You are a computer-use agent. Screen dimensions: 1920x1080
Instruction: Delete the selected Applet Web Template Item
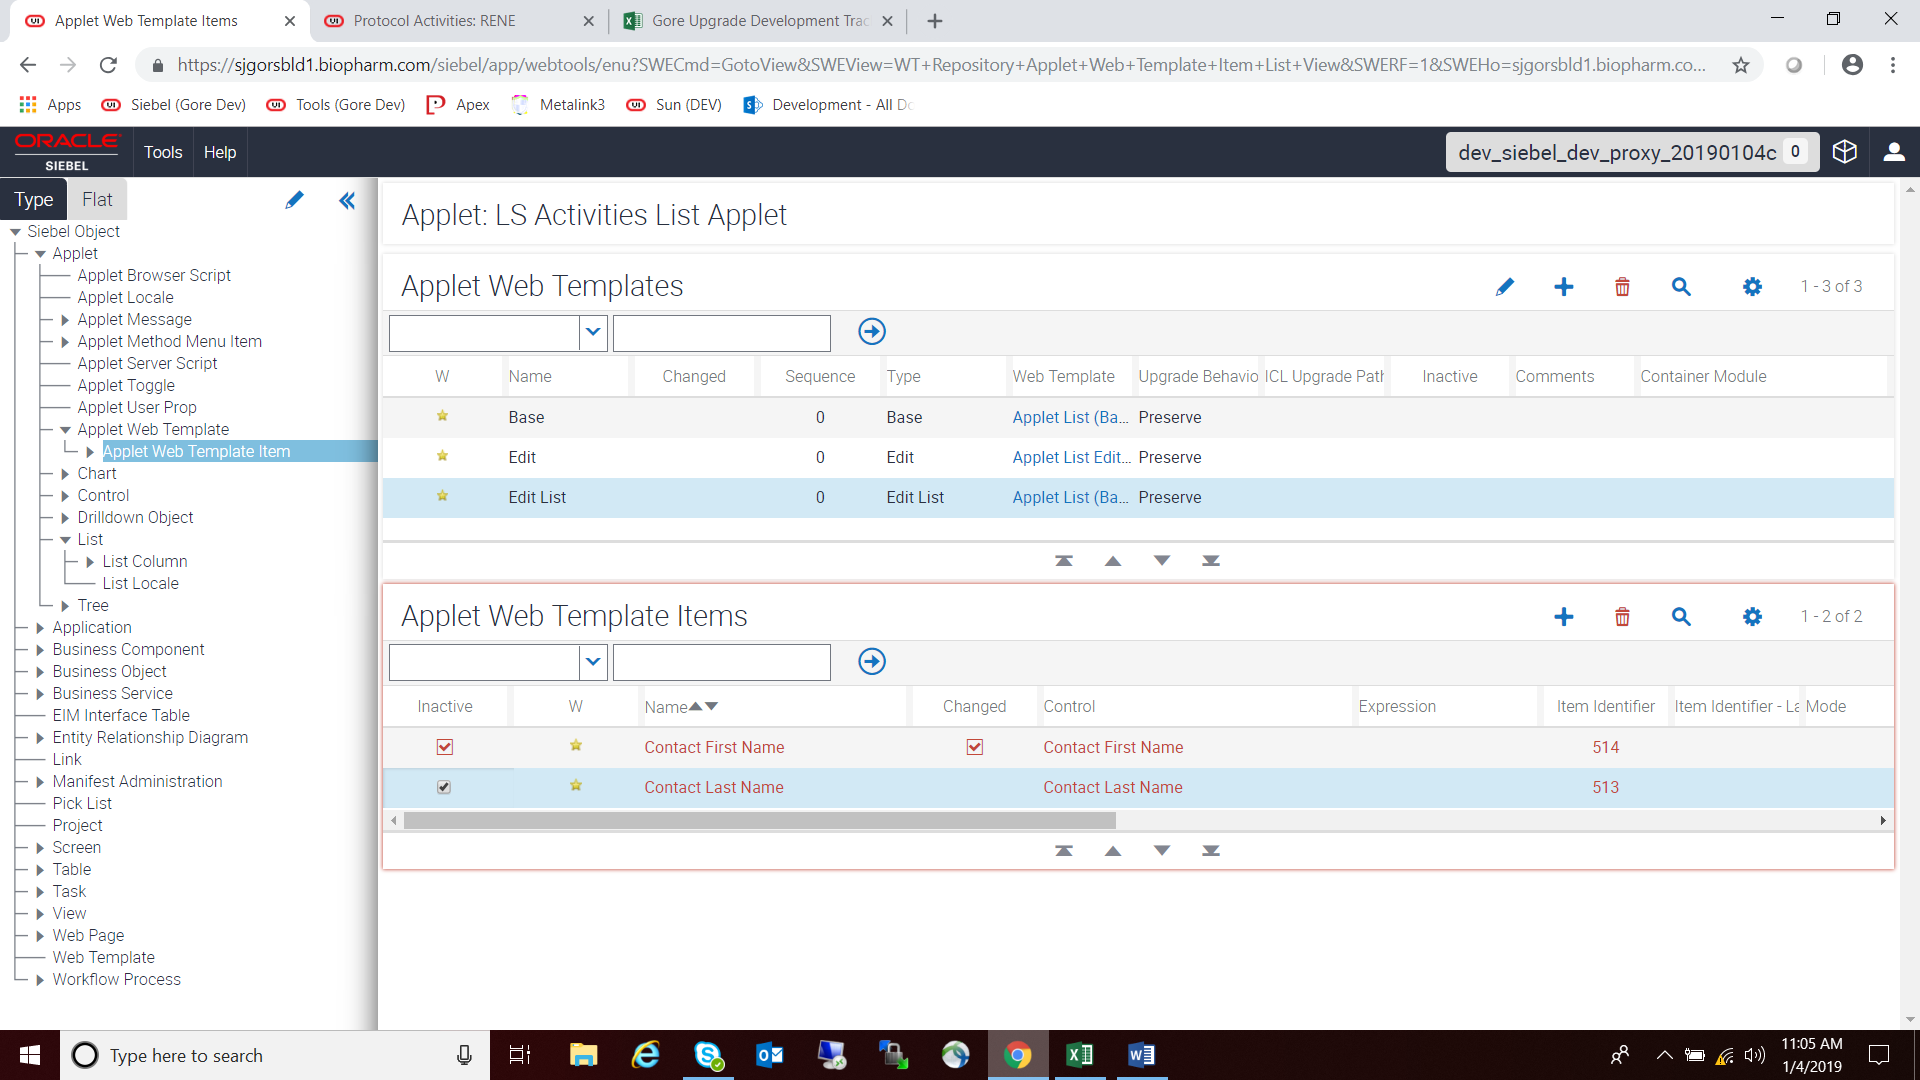(x=1621, y=617)
